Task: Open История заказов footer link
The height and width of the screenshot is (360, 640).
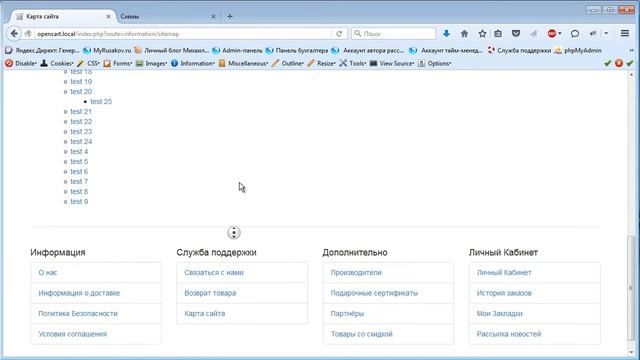Action: pos(504,293)
